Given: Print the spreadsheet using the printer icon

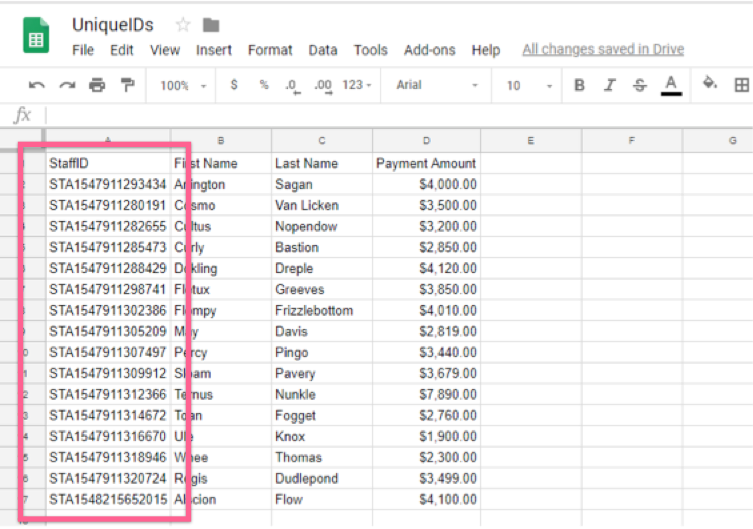Looking at the screenshot, I should (97, 86).
